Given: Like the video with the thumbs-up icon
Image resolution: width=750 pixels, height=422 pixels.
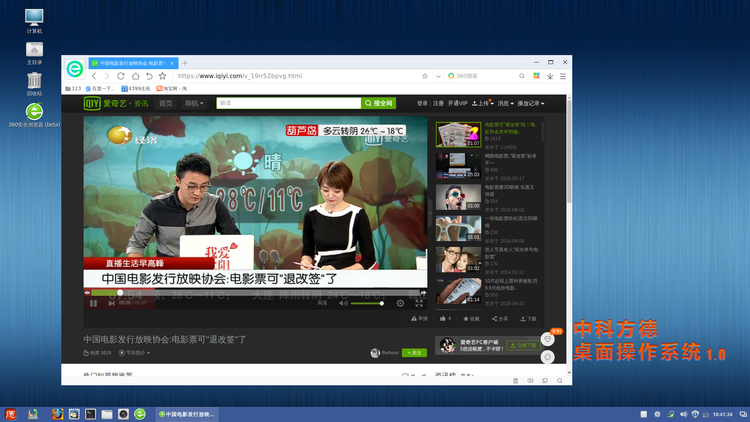Looking at the screenshot, I should [445, 319].
